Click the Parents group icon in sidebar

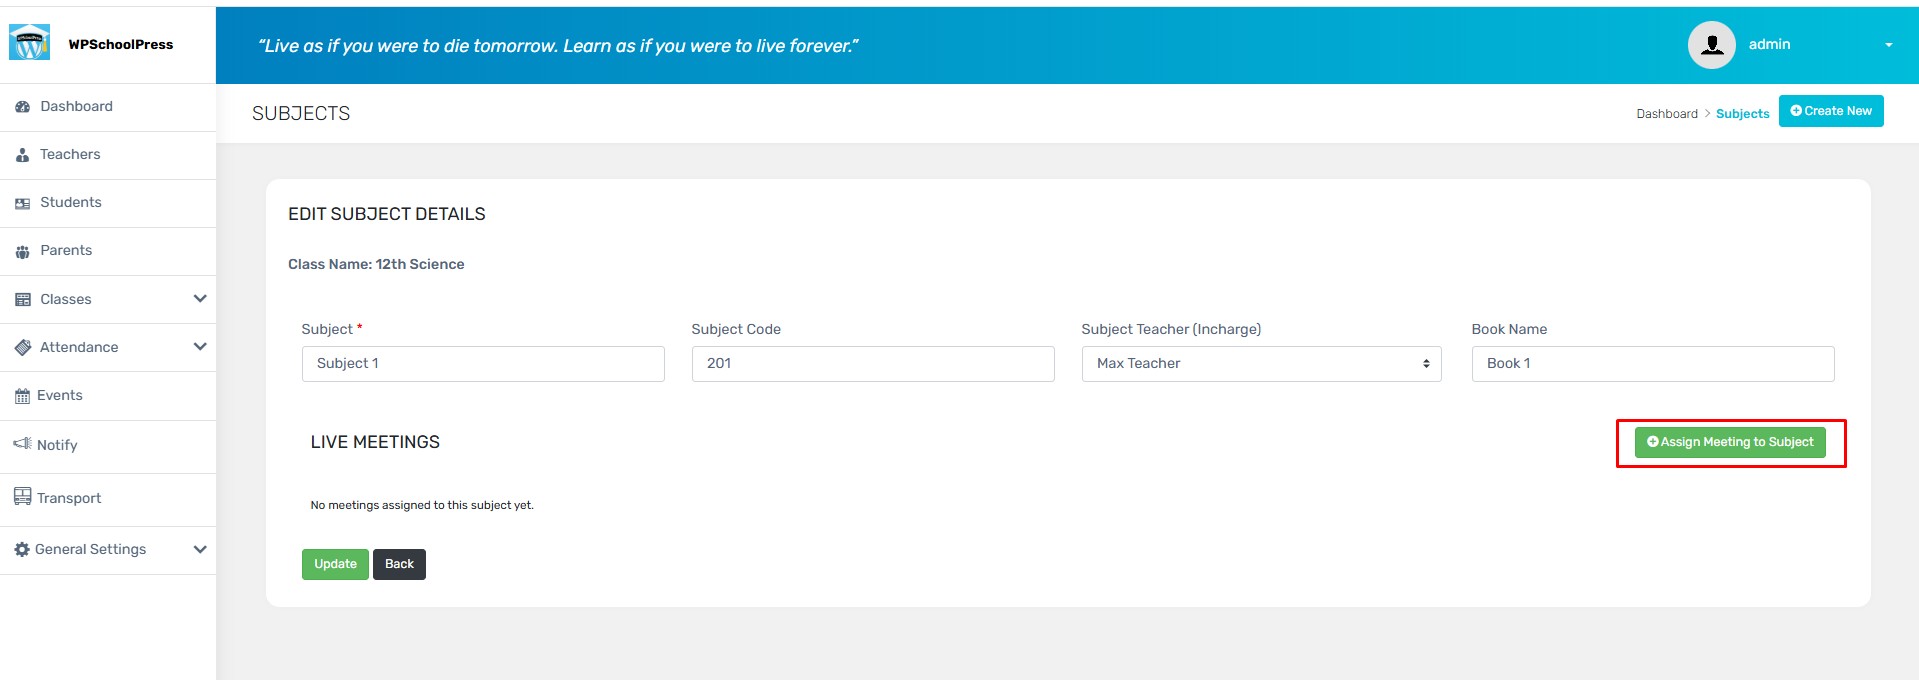(x=23, y=252)
